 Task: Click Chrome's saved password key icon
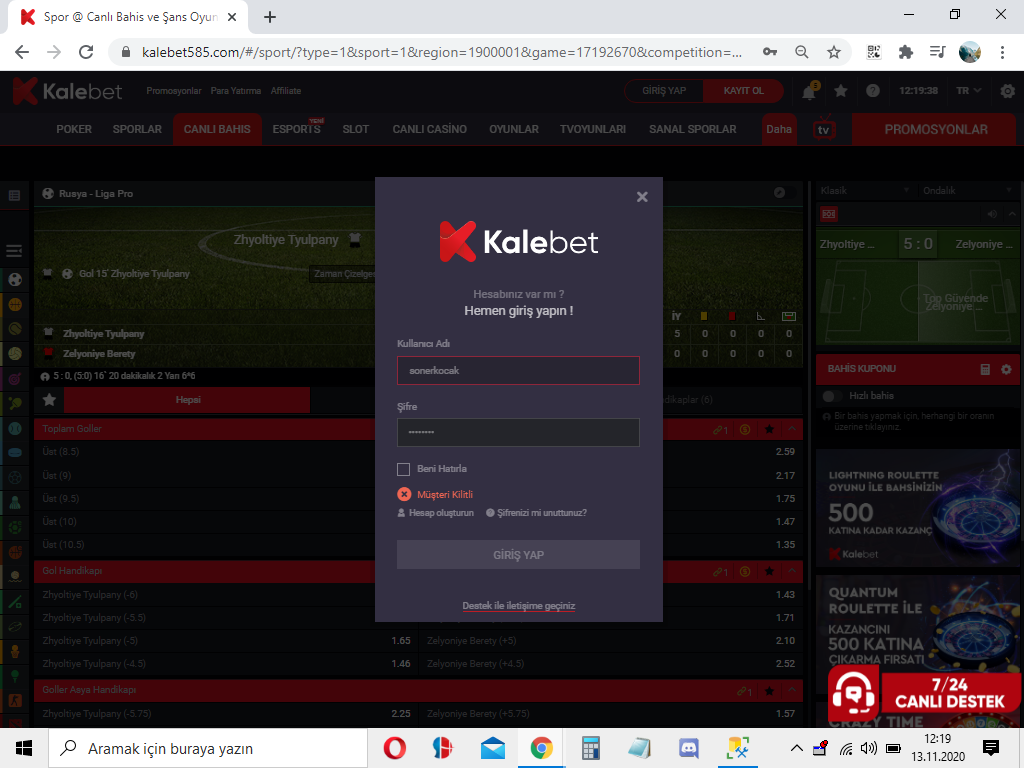click(770, 52)
